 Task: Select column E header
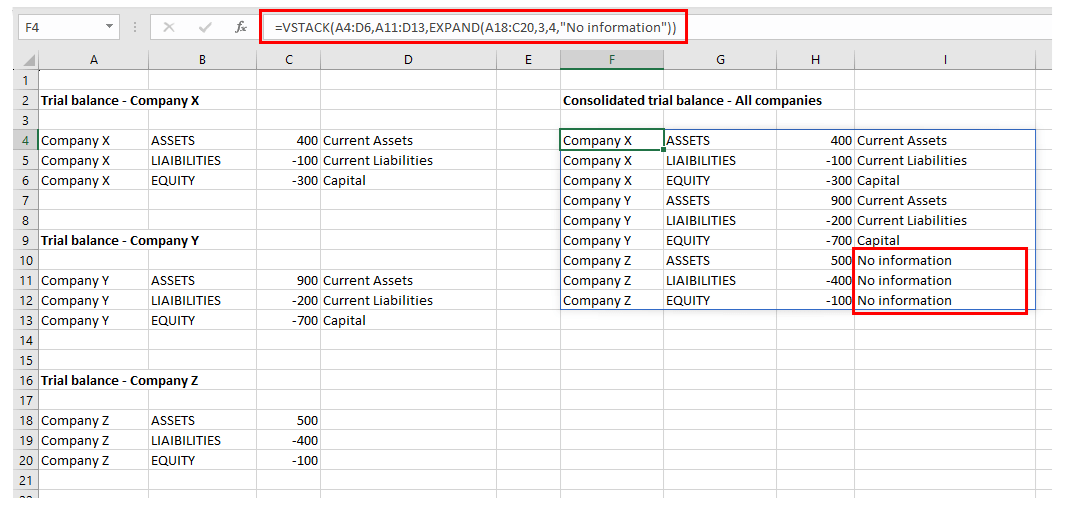(528, 60)
